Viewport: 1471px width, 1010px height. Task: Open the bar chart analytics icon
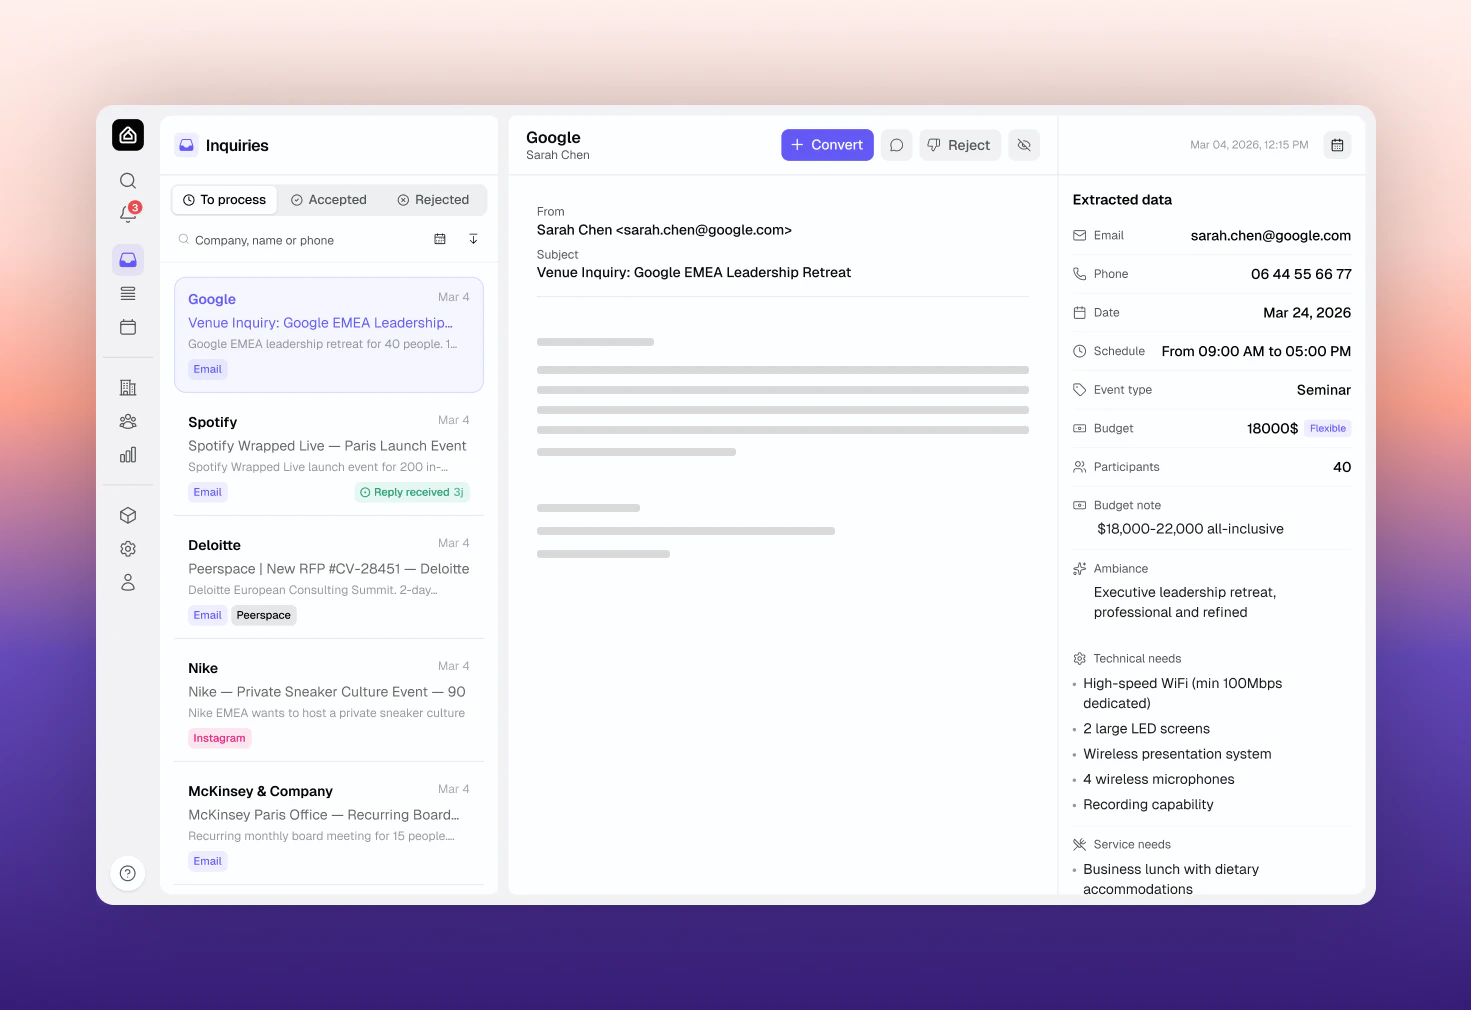128,455
